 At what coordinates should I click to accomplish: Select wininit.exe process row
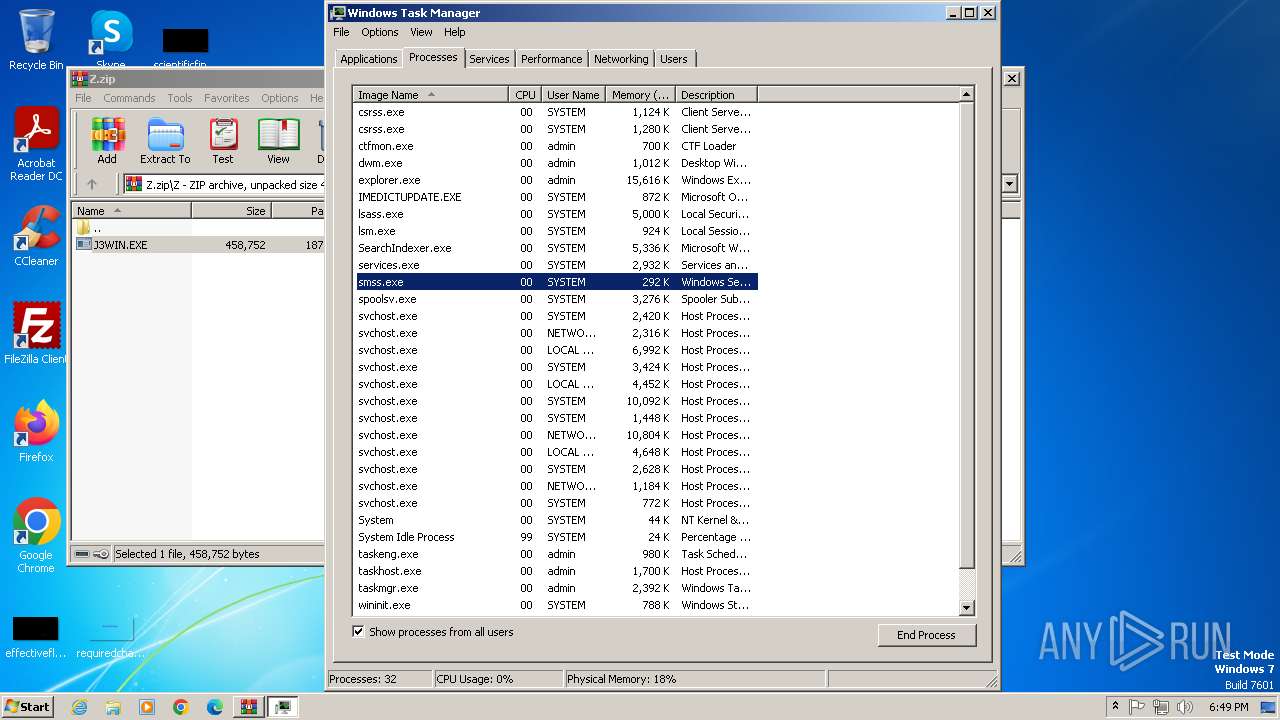556,605
